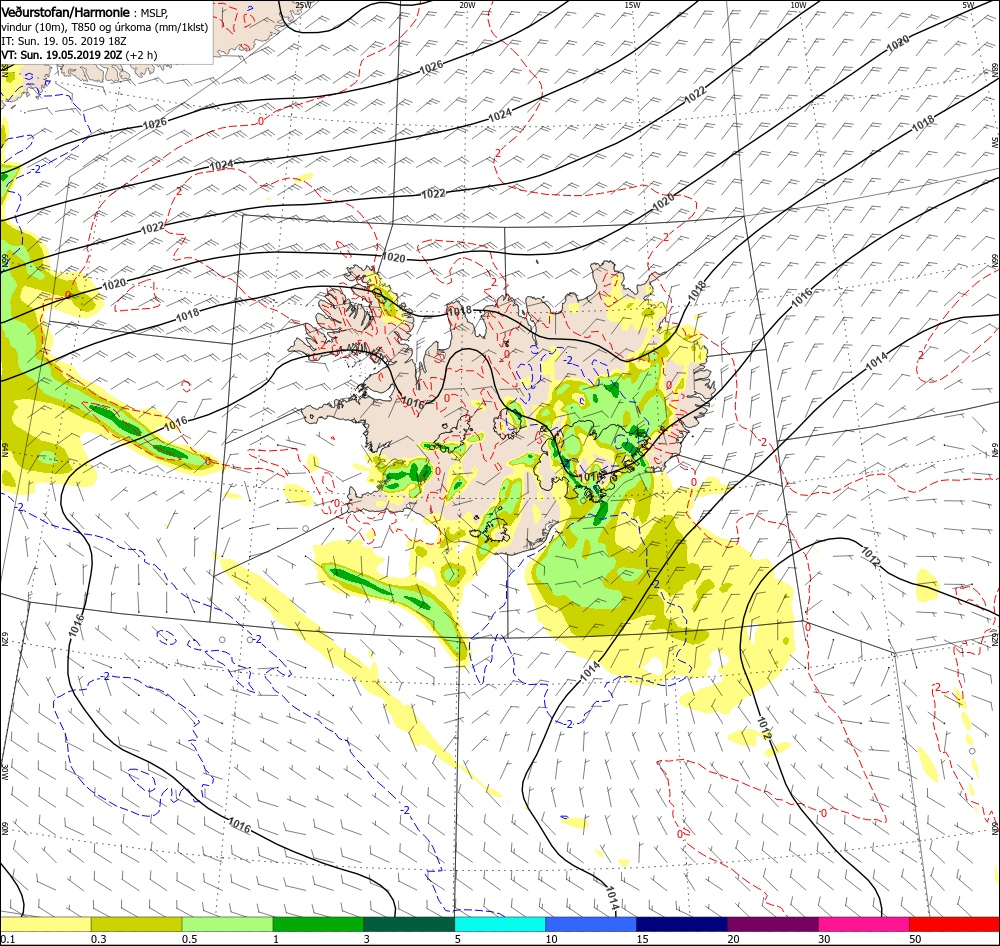
Task: Click the "Veðurstofan/Harmonie" title text
Action: tap(66, 12)
